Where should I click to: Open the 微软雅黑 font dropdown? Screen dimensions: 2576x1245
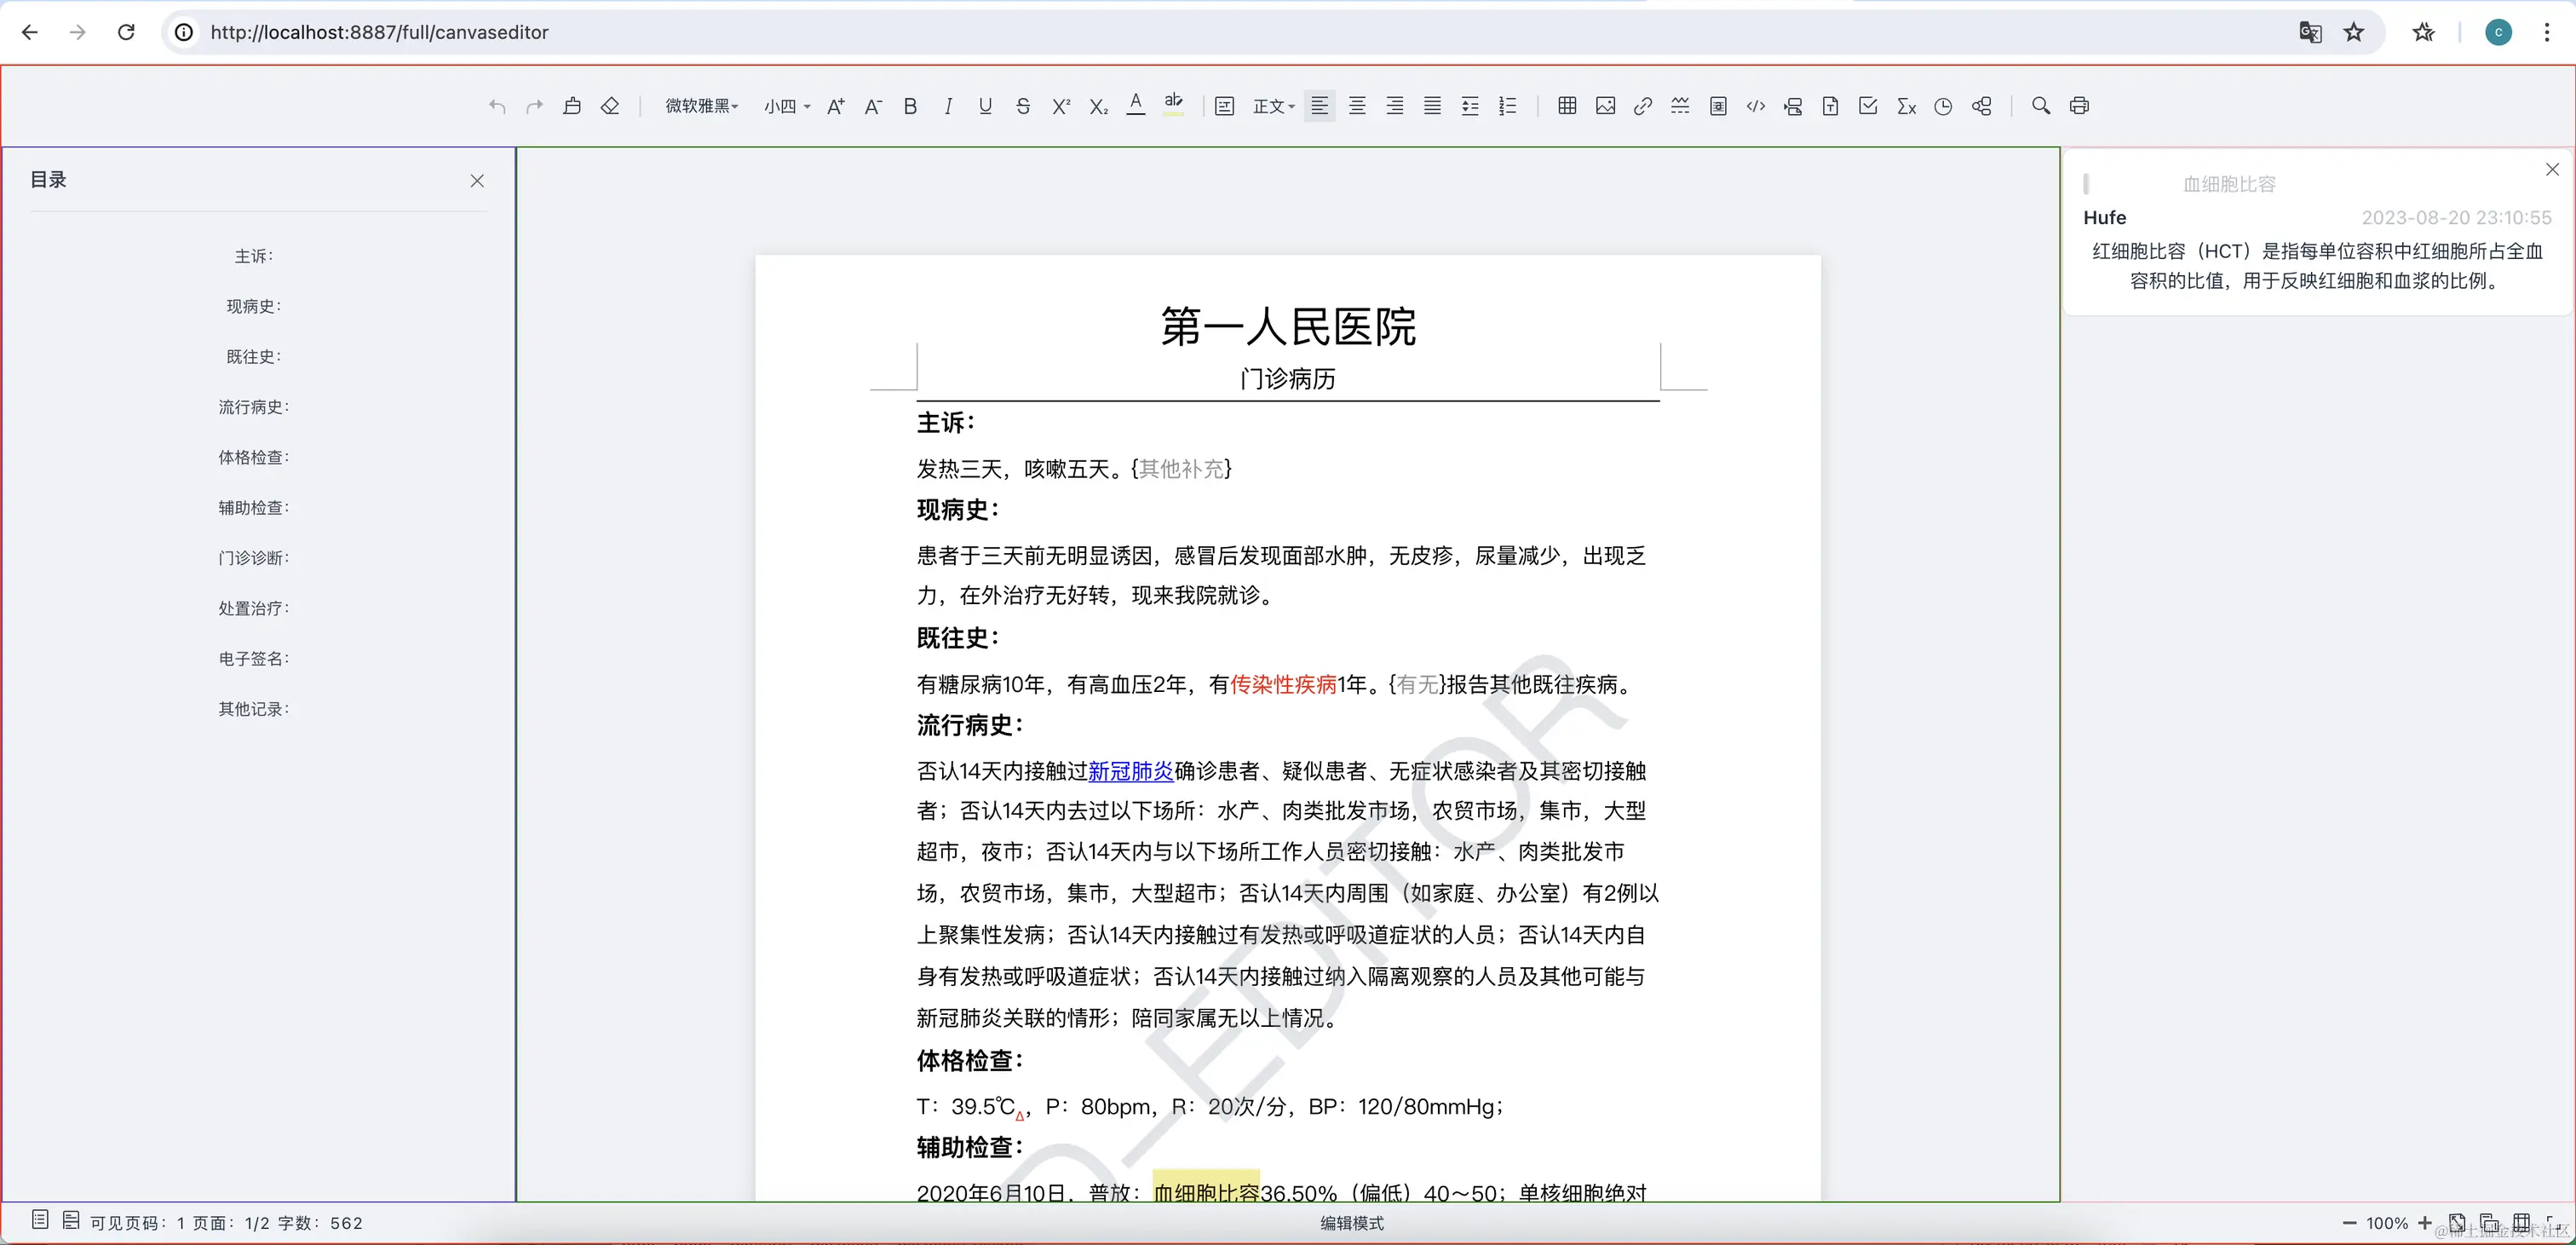tap(701, 106)
